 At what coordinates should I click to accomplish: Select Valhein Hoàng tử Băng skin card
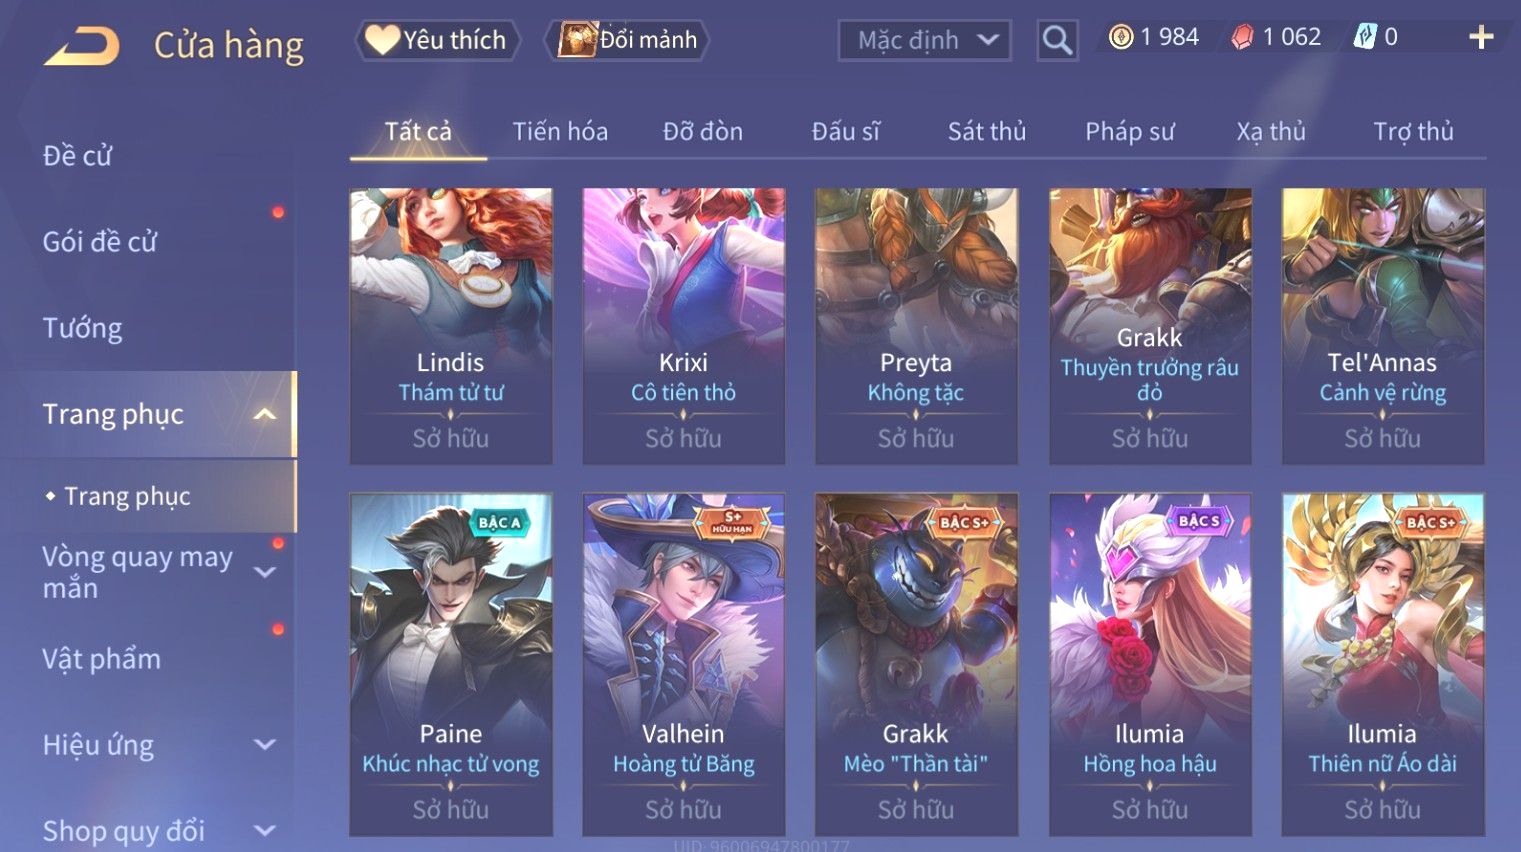pyautogui.click(x=684, y=664)
